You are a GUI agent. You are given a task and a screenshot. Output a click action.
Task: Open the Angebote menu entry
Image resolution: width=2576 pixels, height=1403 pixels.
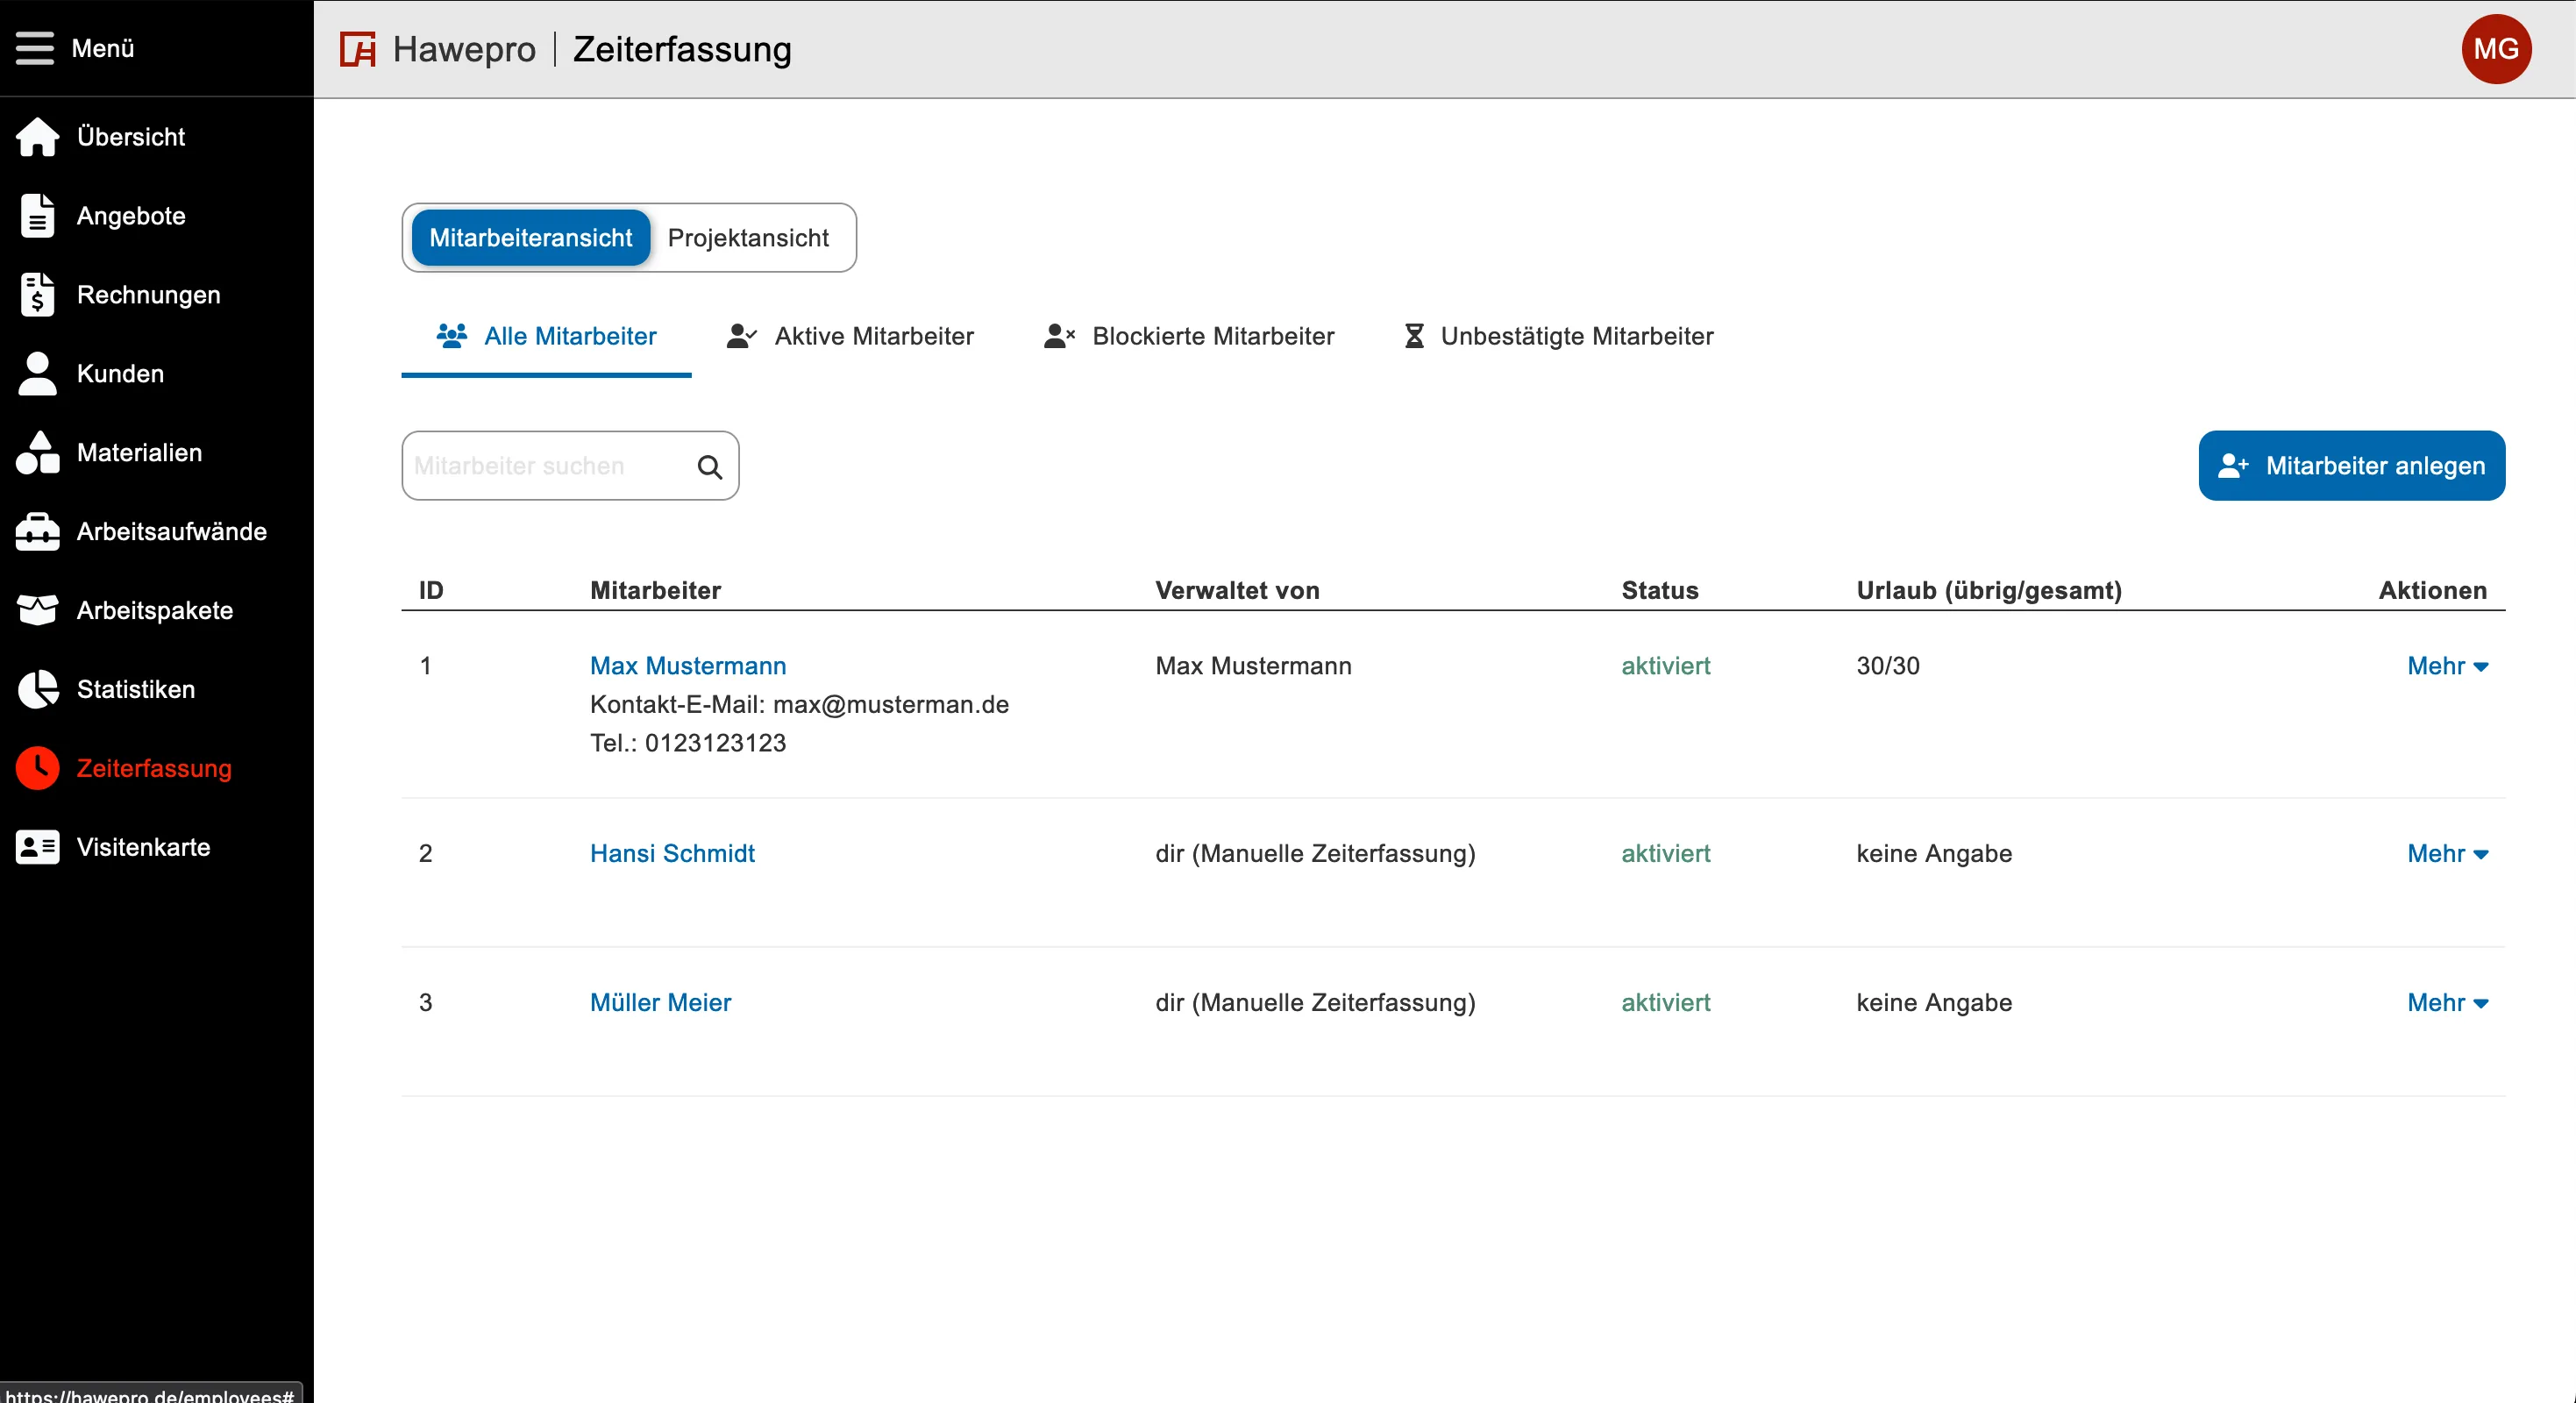(131, 216)
